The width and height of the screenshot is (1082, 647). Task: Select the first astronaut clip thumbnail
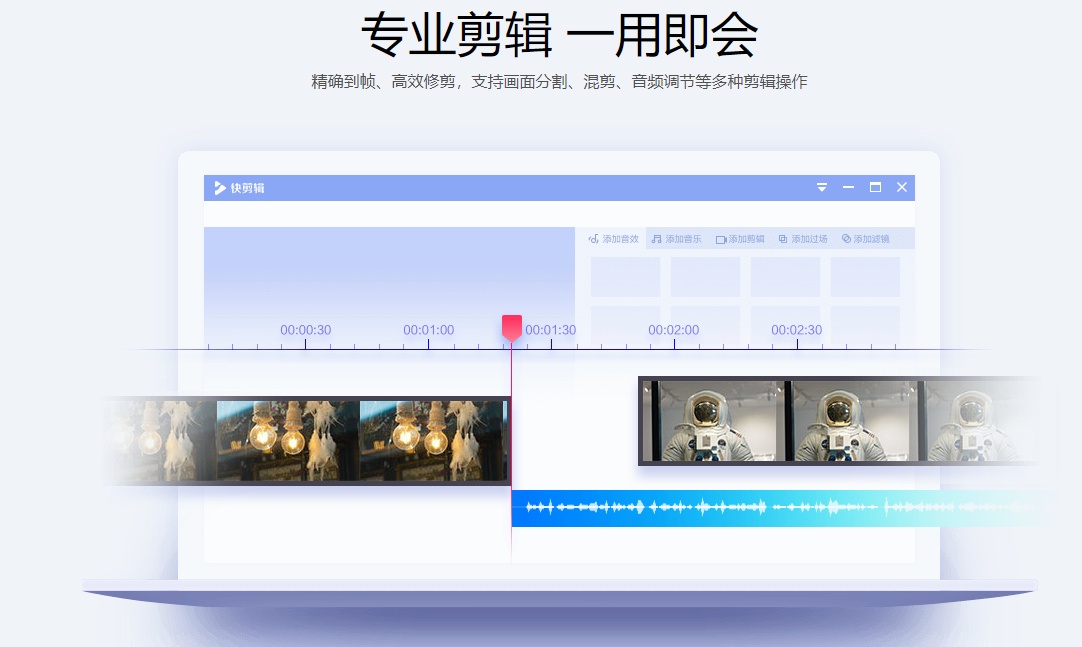710,421
